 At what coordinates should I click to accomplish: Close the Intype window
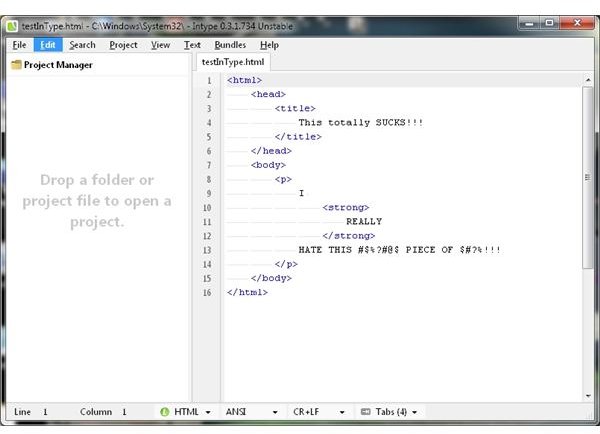pos(577,23)
